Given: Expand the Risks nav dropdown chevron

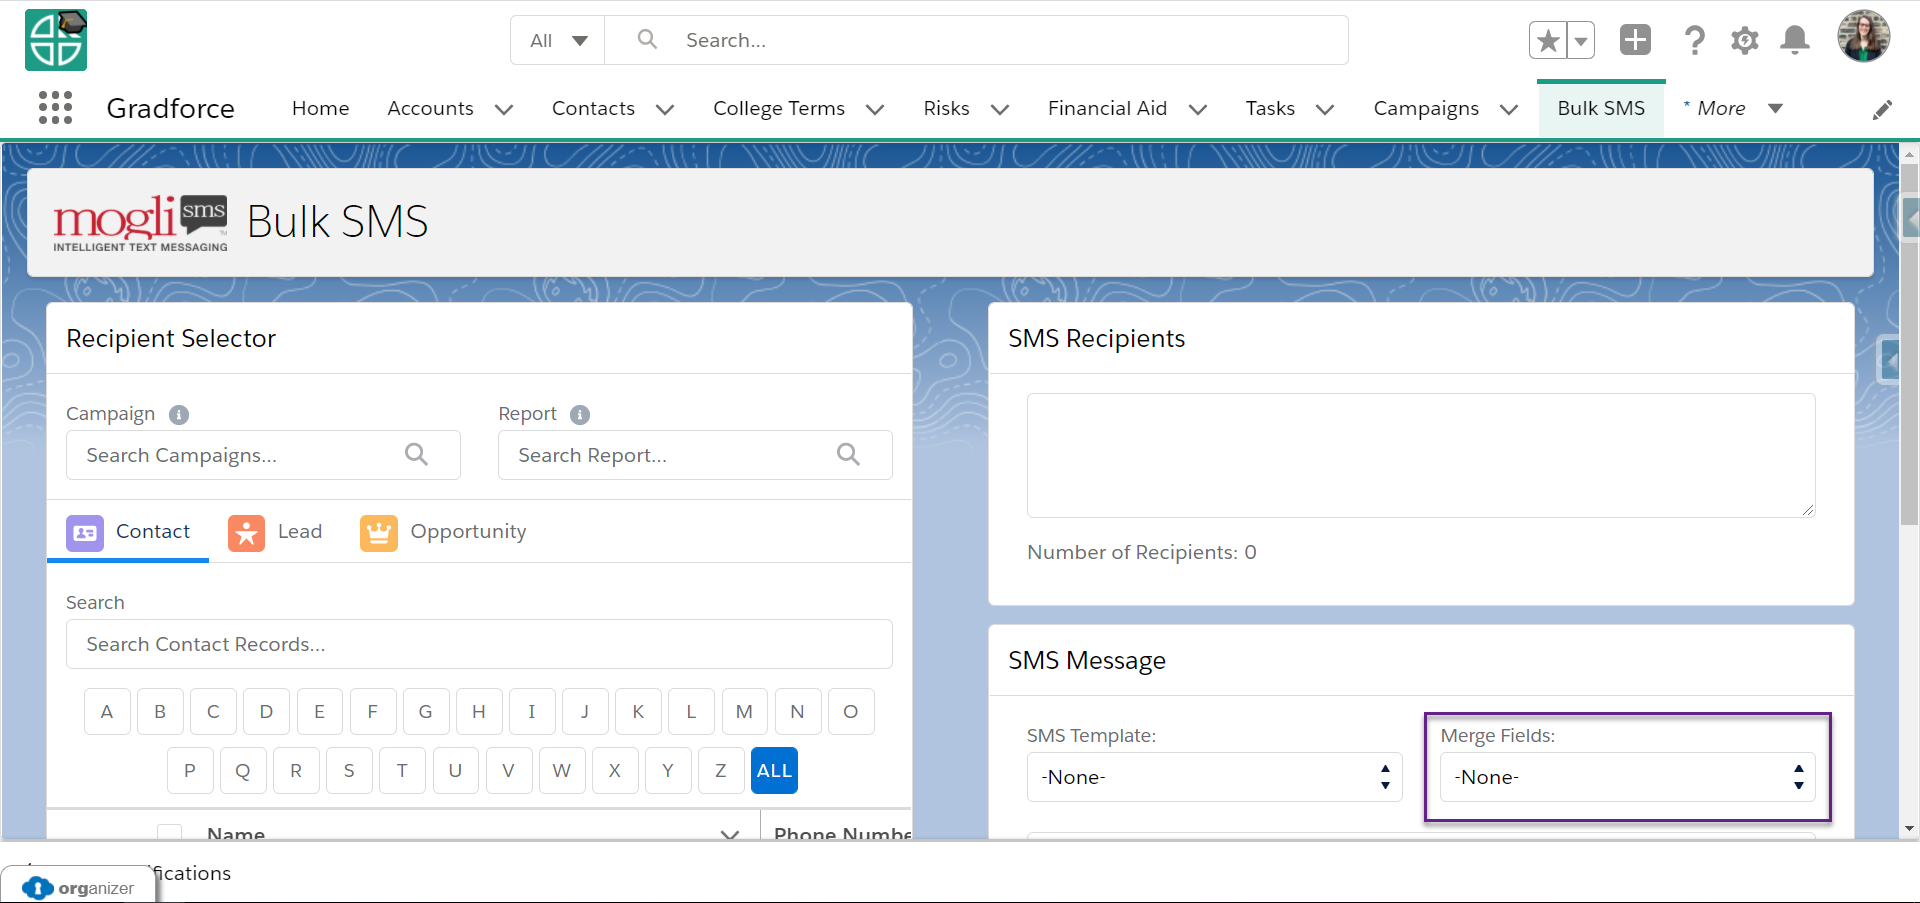Looking at the screenshot, I should [1000, 109].
